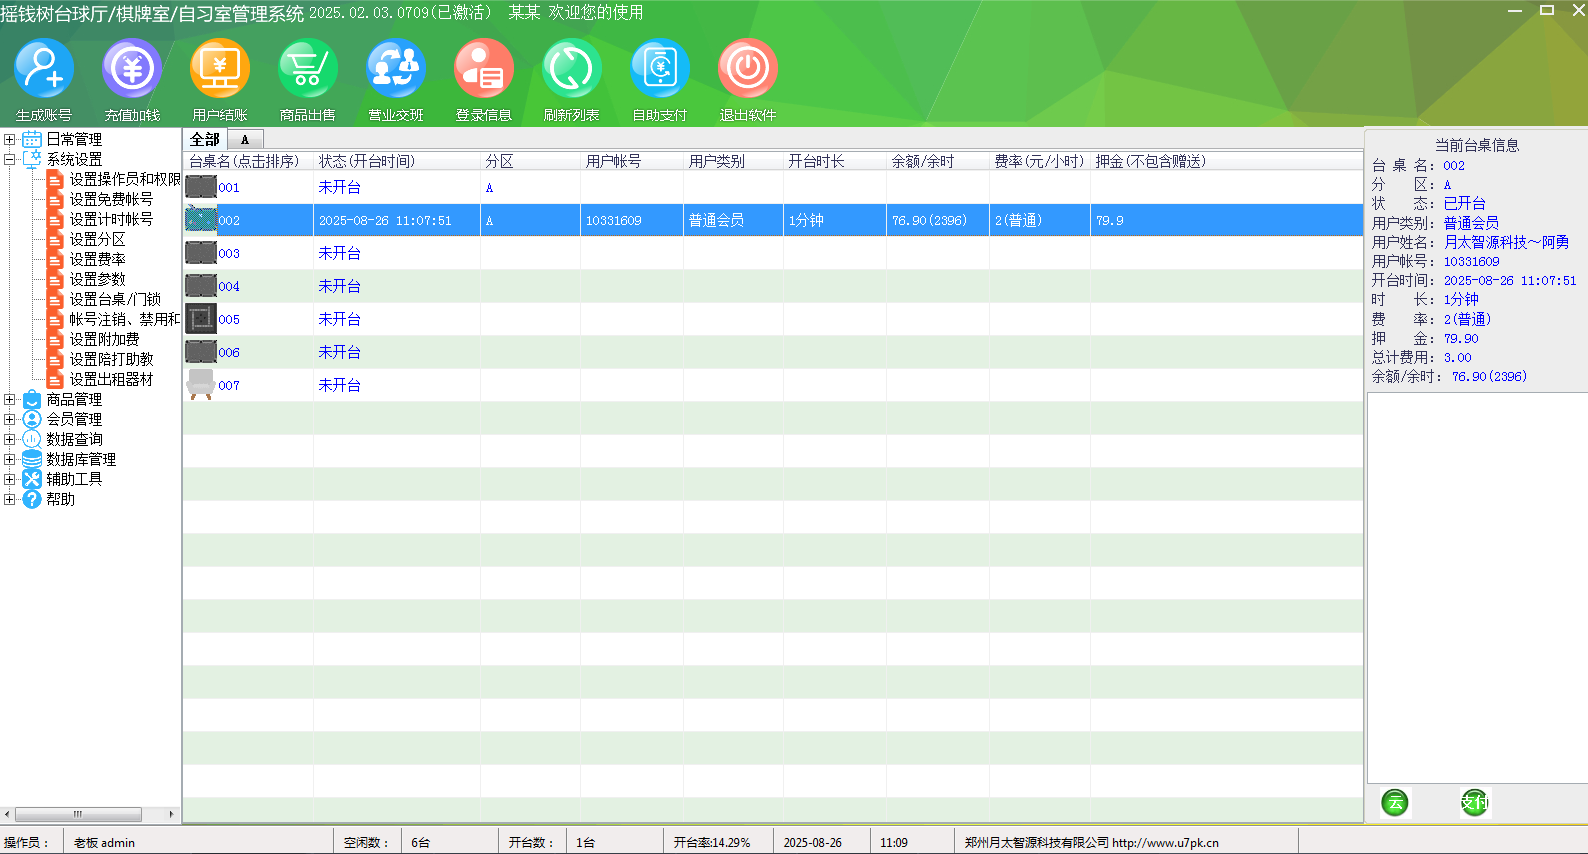Click 退出软件 power icon to exit
The height and width of the screenshot is (854, 1588).
[748, 69]
